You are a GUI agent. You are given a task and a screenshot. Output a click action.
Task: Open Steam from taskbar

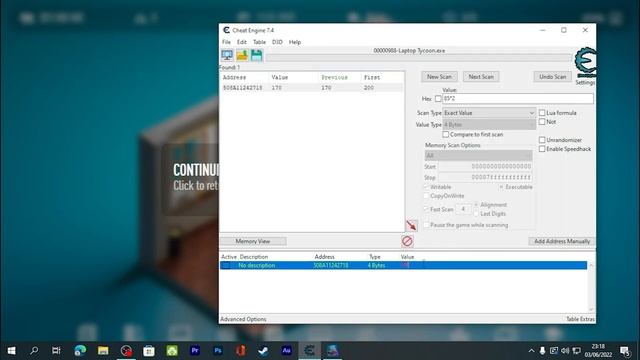click(264, 351)
